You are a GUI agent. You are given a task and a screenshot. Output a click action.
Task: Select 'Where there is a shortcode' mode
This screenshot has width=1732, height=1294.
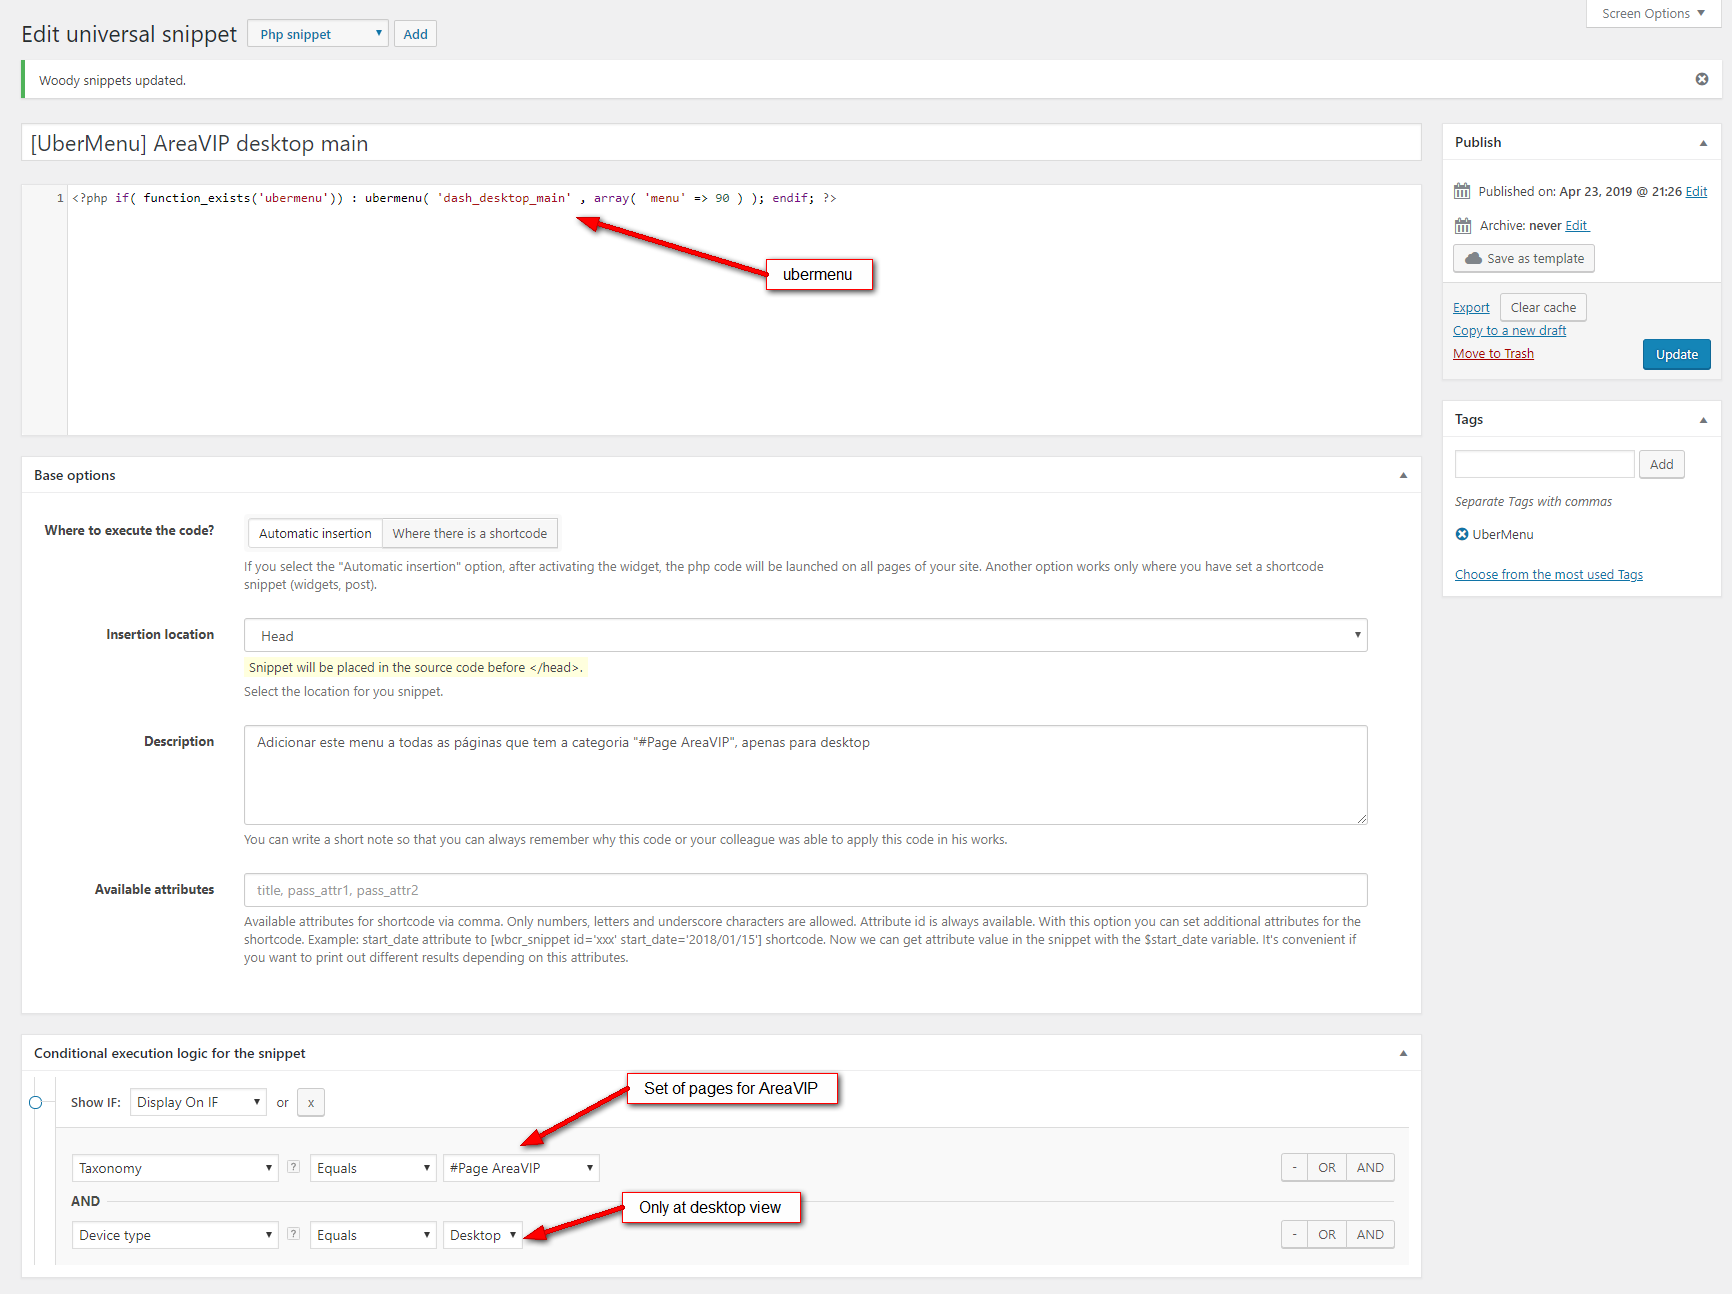coord(469,533)
